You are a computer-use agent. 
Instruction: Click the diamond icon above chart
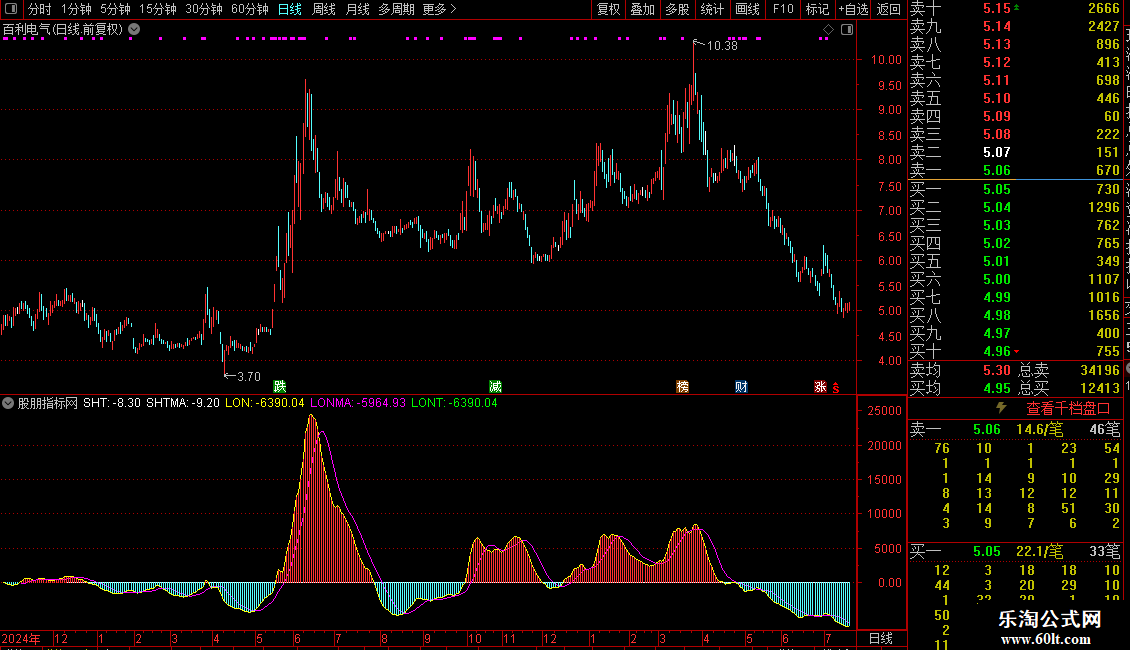[828, 30]
